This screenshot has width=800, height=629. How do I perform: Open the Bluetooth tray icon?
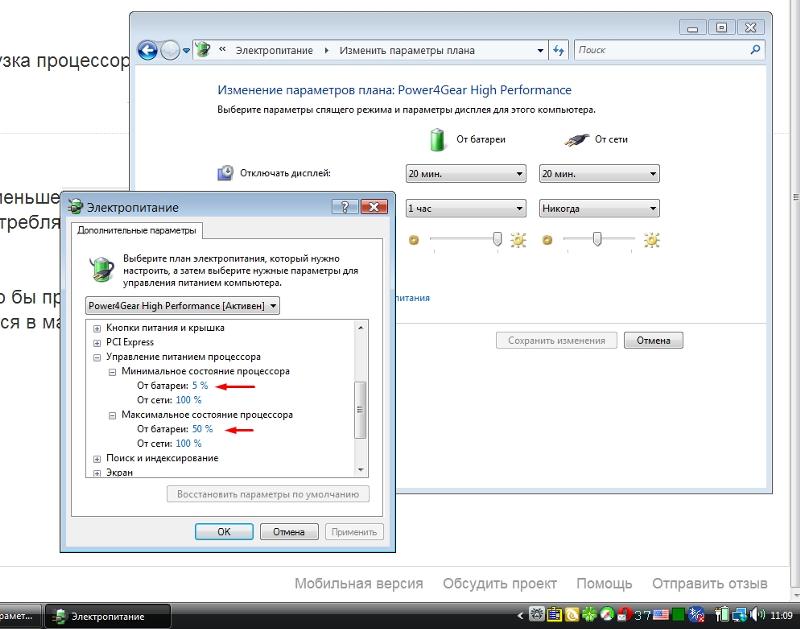coord(696,615)
